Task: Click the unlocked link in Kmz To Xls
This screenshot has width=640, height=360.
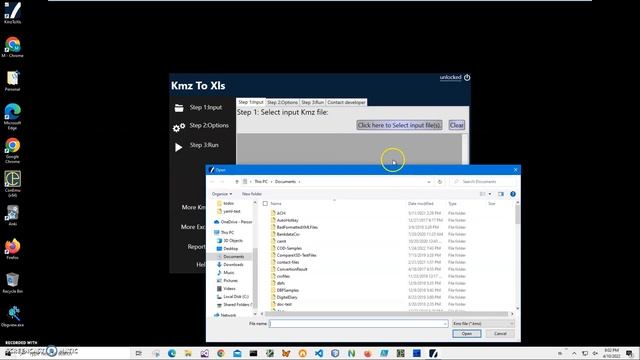Action: coord(450,78)
